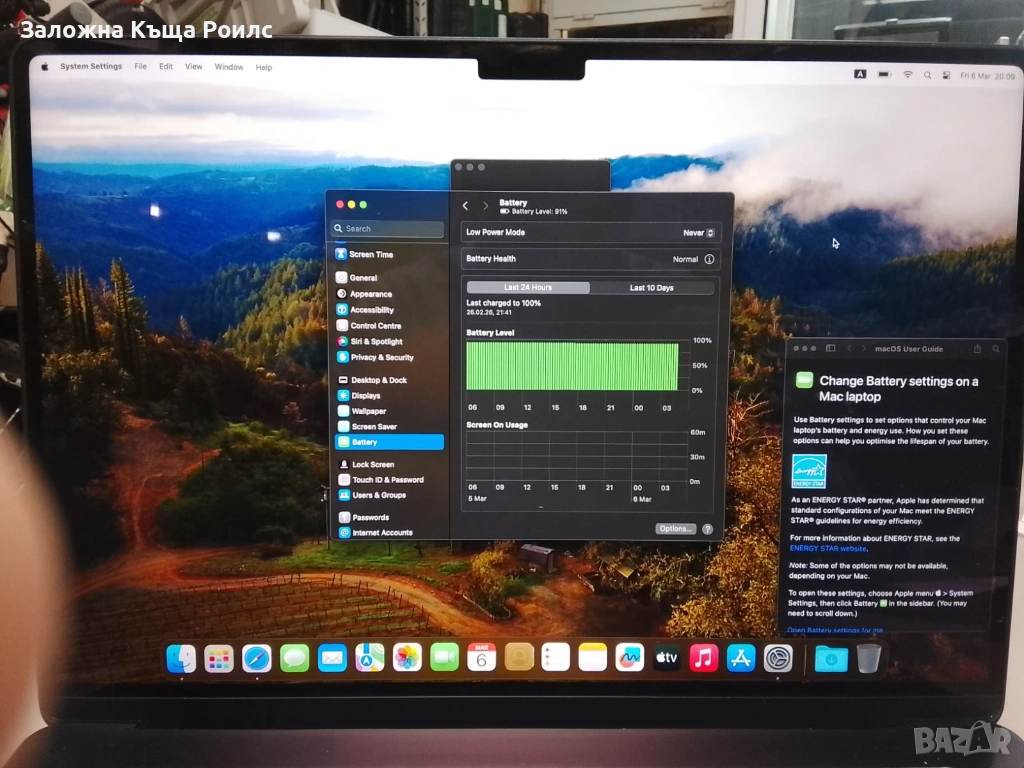Click the Options... button
Image resolution: width=1024 pixels, height=768 pixels.
[x=675, y=528]
